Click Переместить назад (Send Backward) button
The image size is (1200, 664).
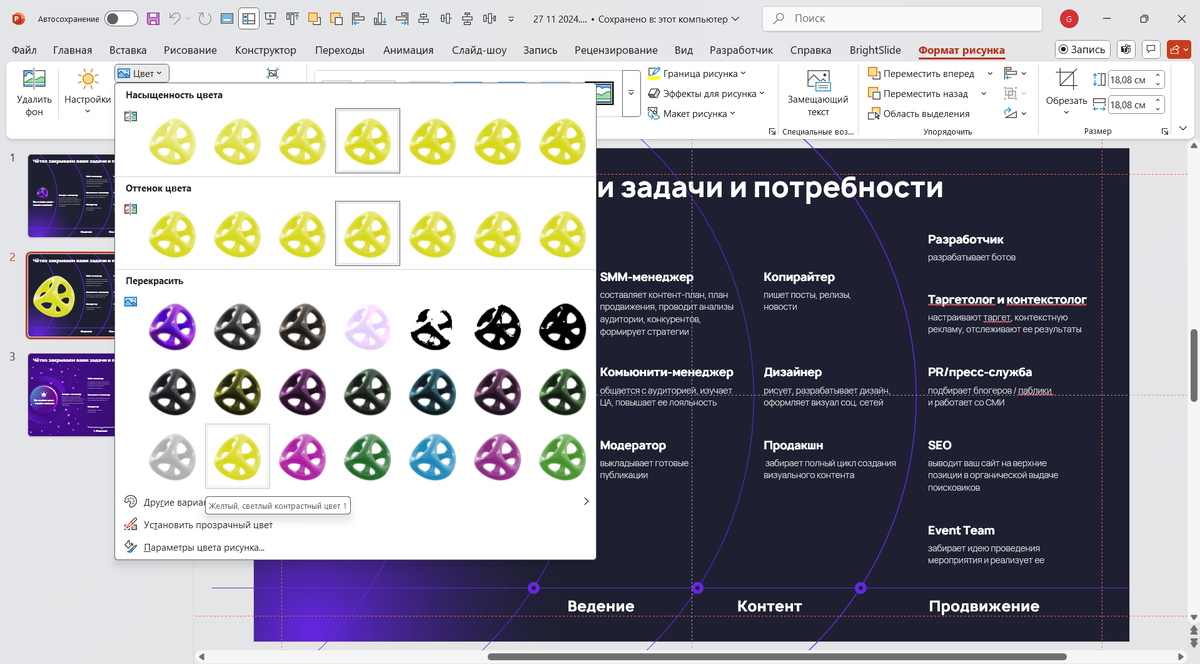pos(917,93)
